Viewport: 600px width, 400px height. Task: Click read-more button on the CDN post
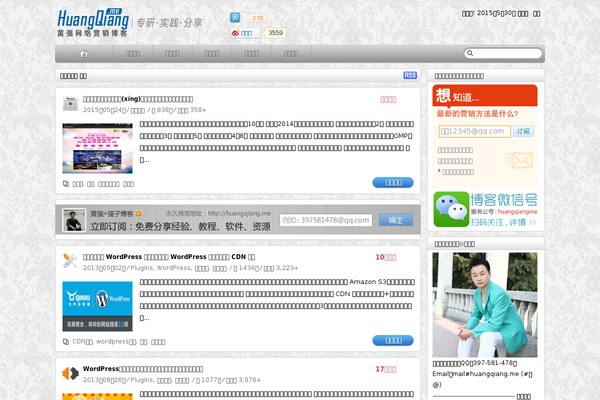(x=393, y=340)
